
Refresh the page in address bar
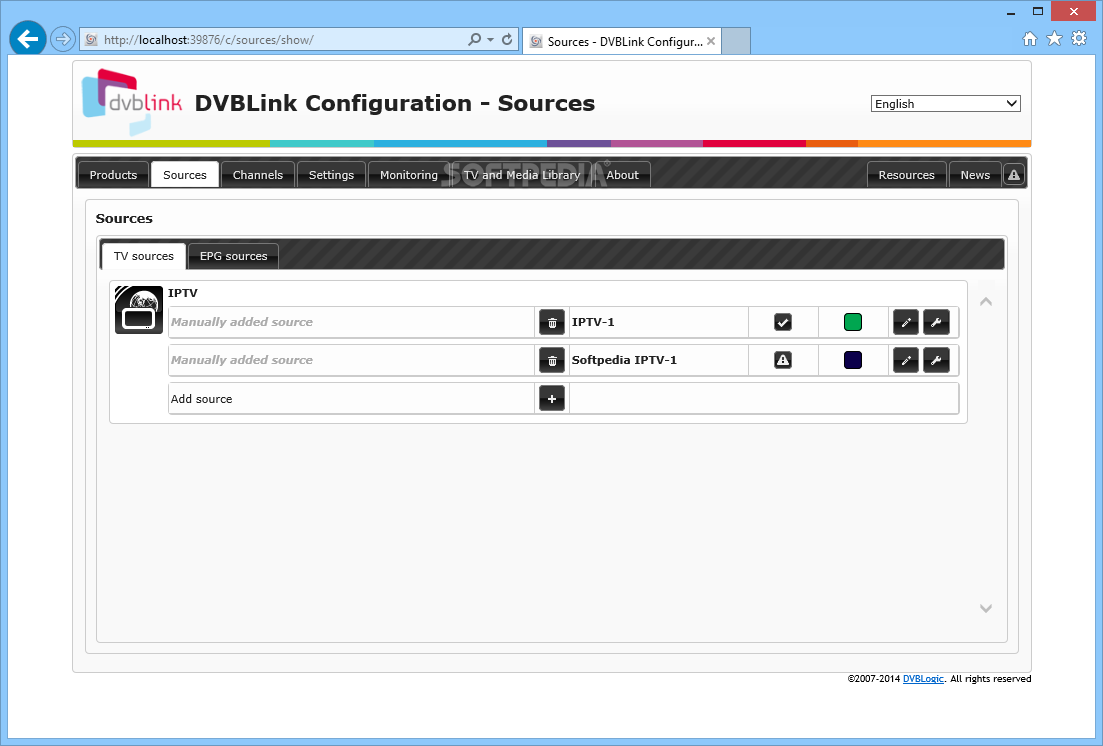[506, 39]
